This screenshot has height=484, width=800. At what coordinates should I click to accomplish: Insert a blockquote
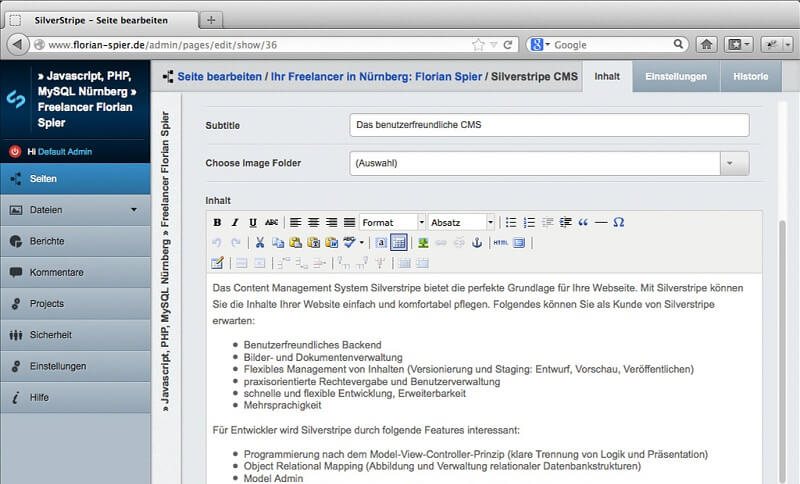[583, 222]
